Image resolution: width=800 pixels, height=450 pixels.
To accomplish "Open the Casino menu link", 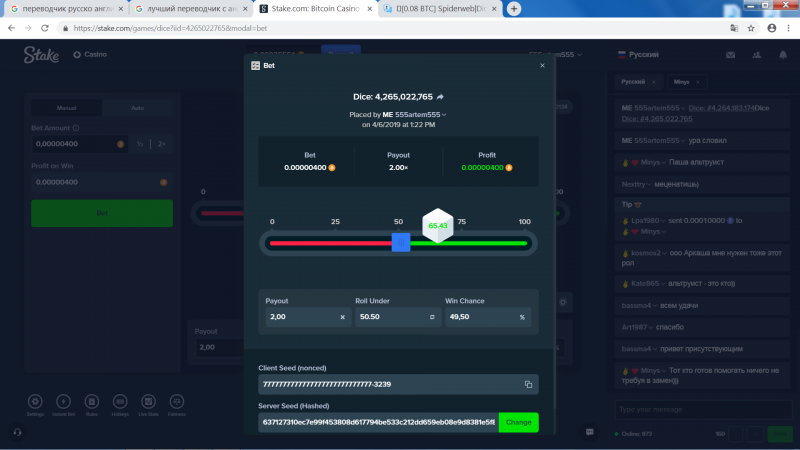I will click(x=90, y=54).
